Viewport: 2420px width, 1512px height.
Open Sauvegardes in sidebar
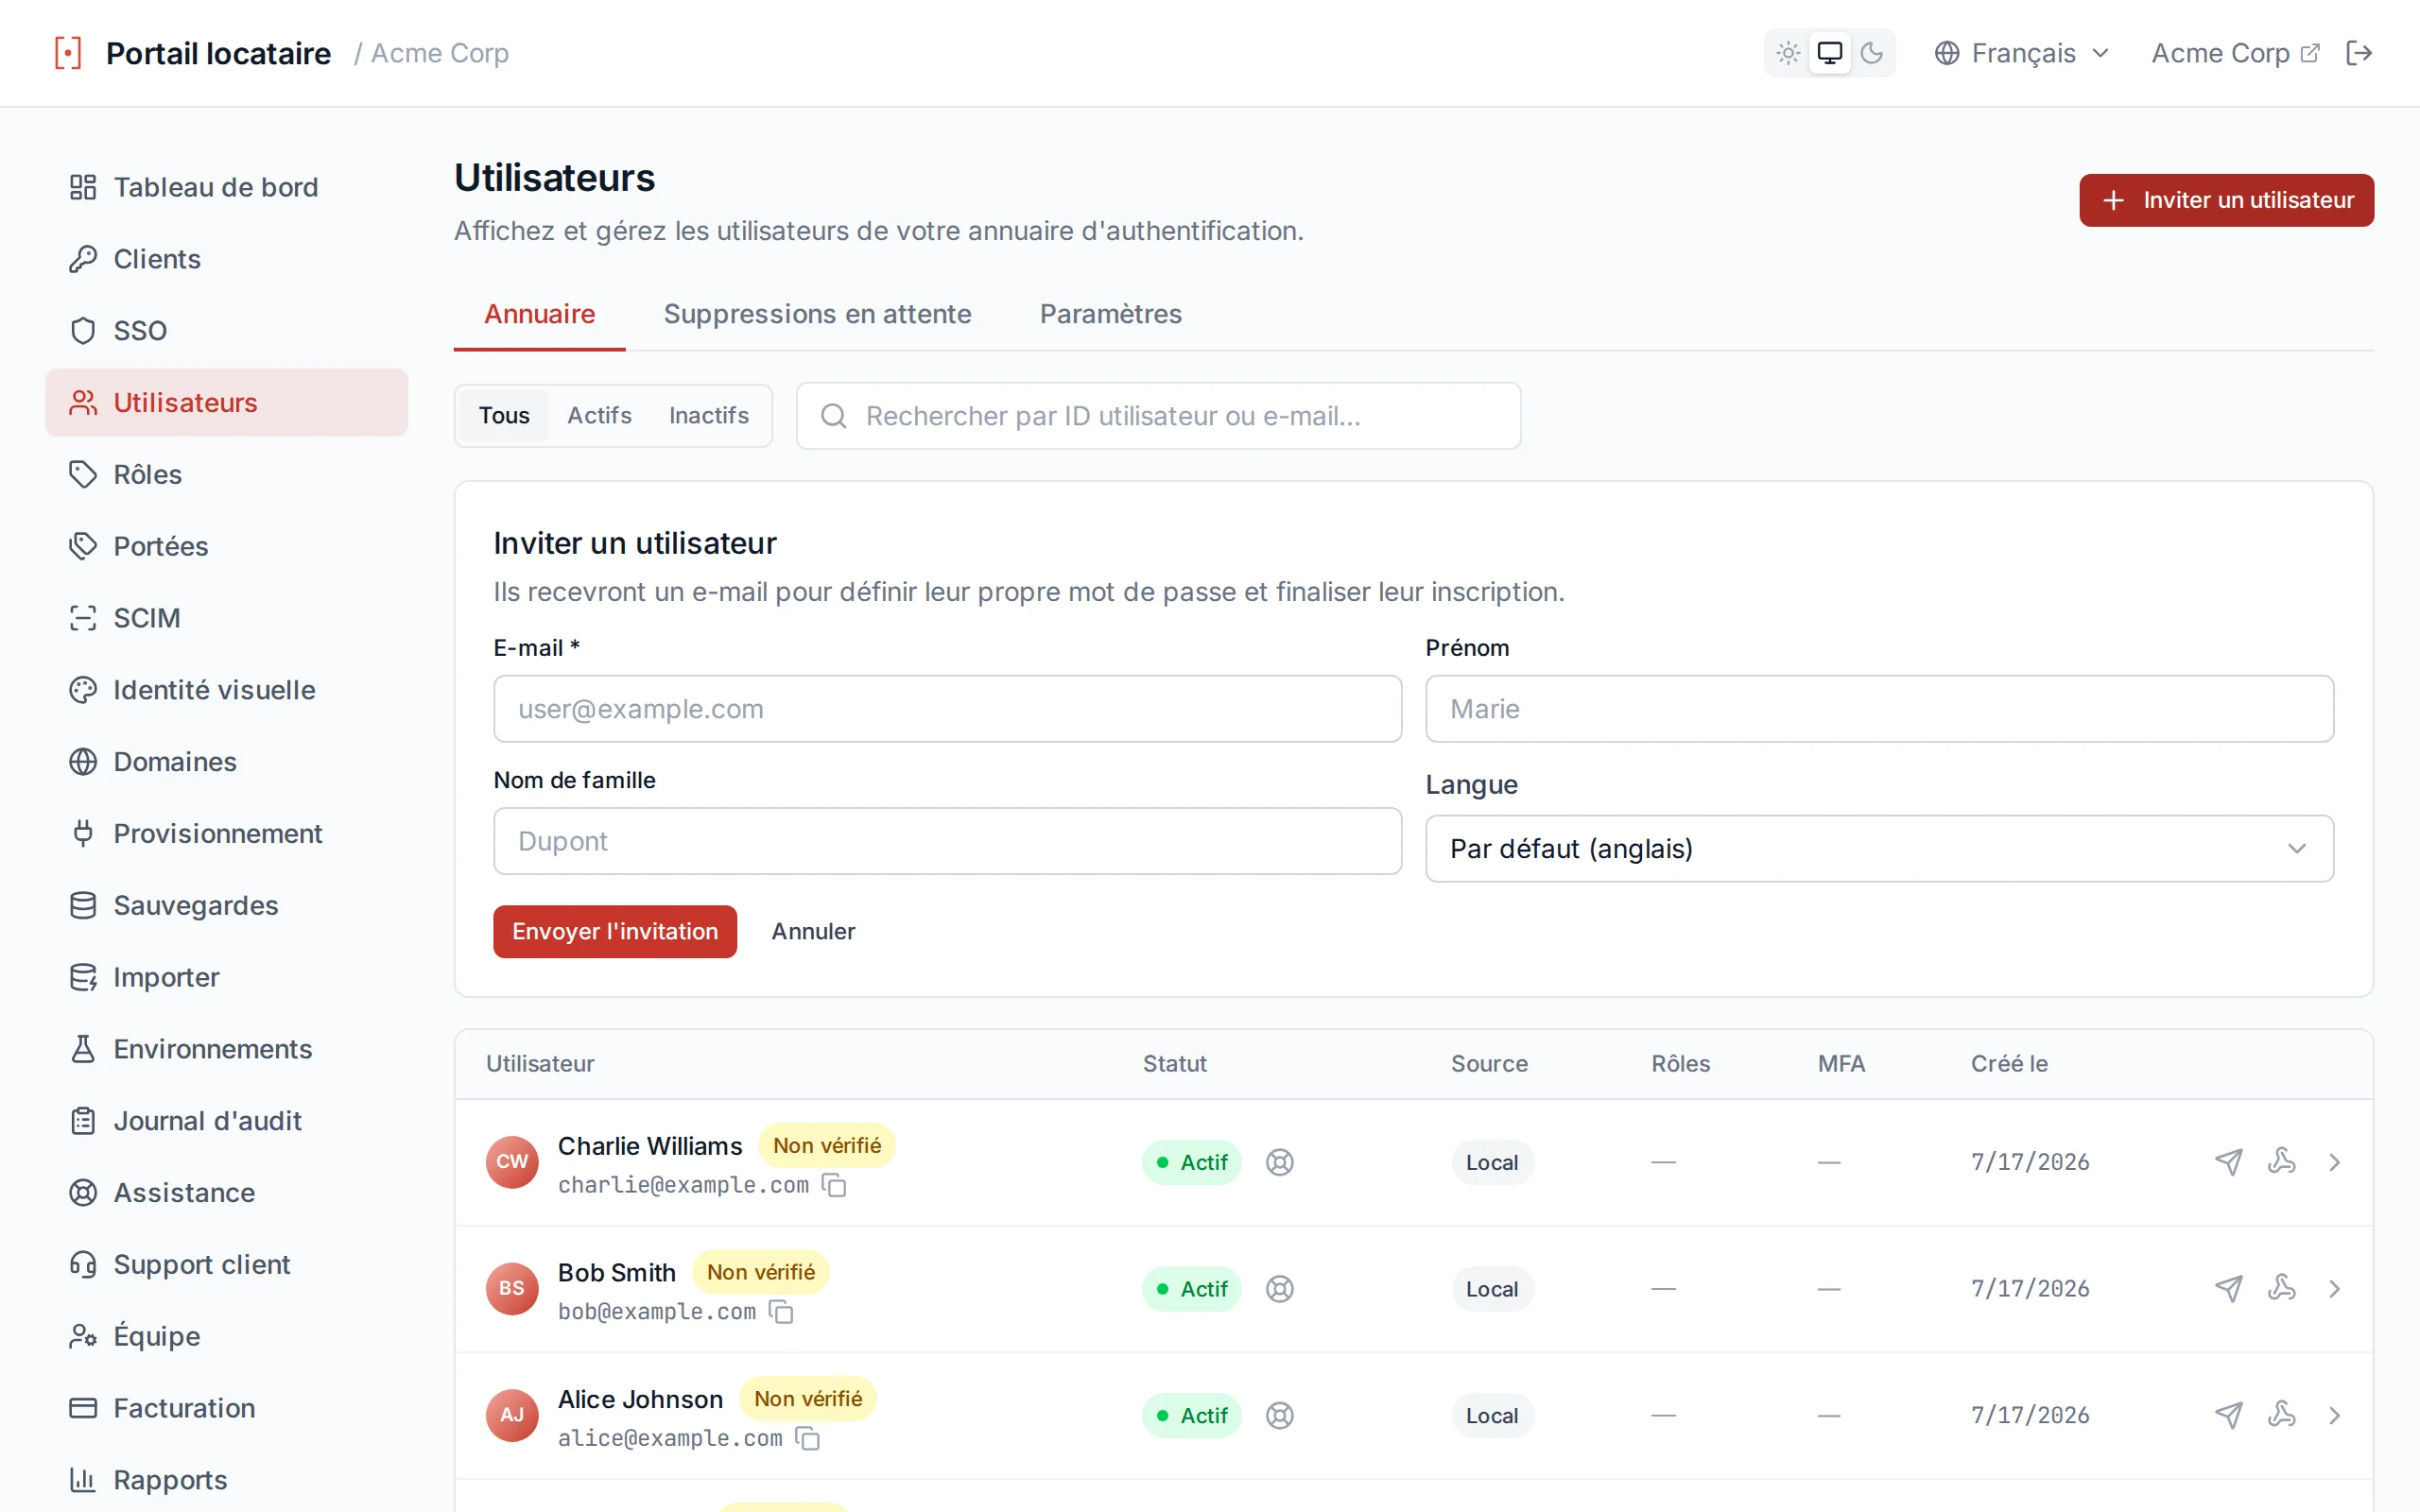click(227, 905)
